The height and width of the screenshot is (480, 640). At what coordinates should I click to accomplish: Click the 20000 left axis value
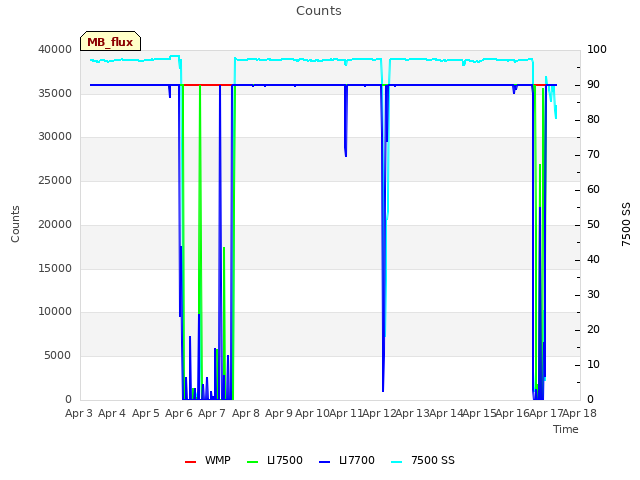(55, 224)
